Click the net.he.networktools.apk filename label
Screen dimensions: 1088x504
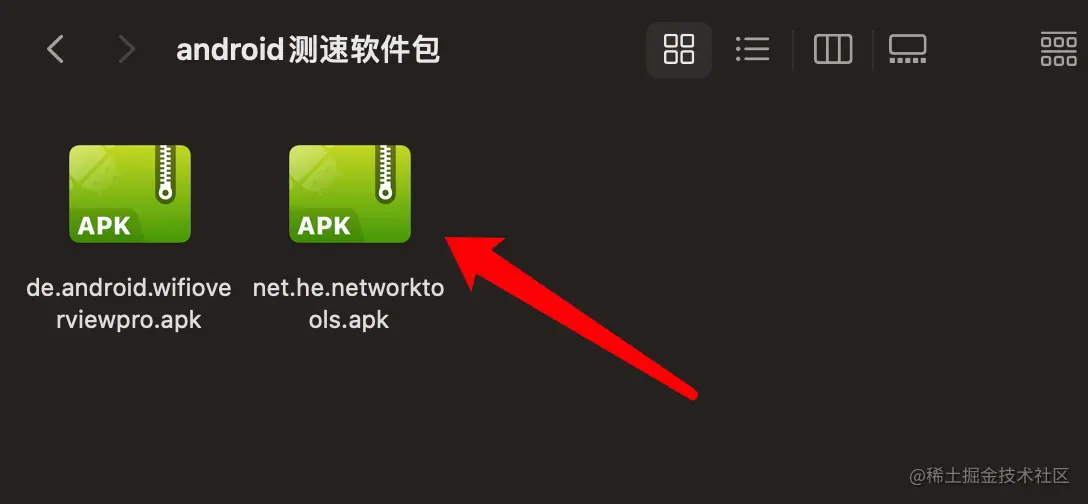pyautogui.click(x=348, y=304)
